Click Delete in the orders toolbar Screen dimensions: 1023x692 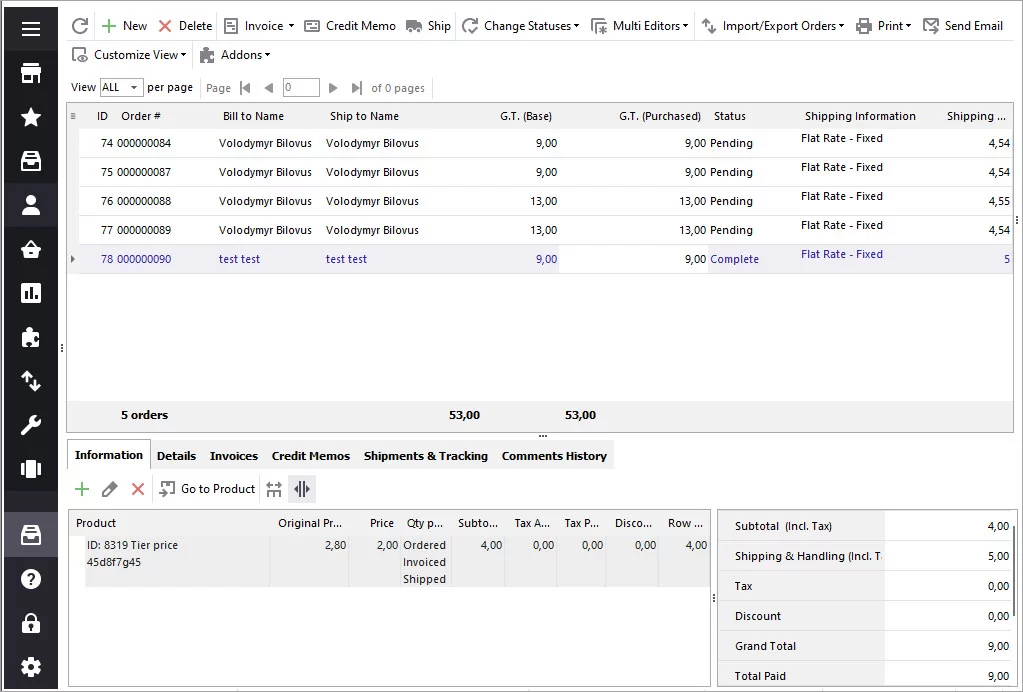coord(185,26)
